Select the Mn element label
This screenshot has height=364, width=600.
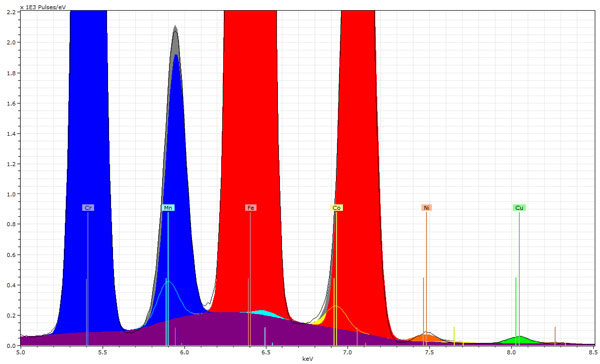click(x=168, y=208)
